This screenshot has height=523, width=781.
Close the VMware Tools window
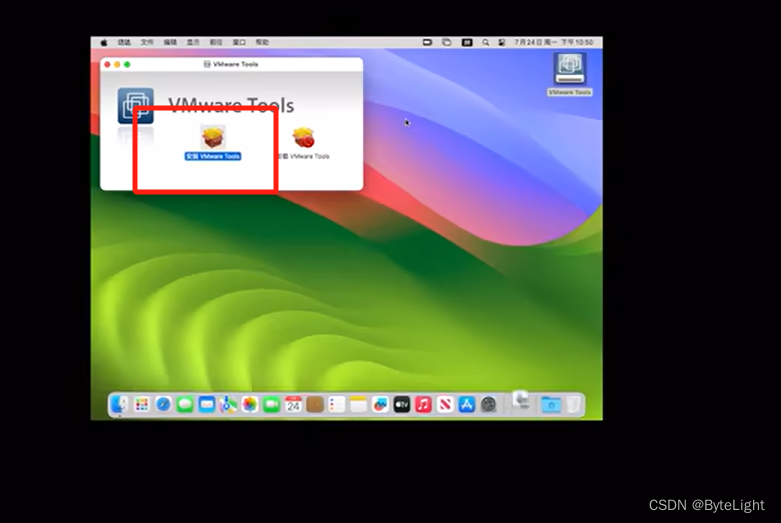(x=108, y=65)
